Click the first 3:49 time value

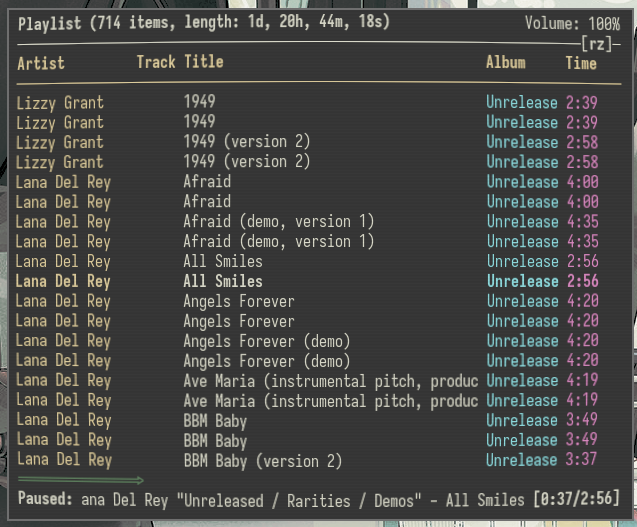[x=581, y=419]
